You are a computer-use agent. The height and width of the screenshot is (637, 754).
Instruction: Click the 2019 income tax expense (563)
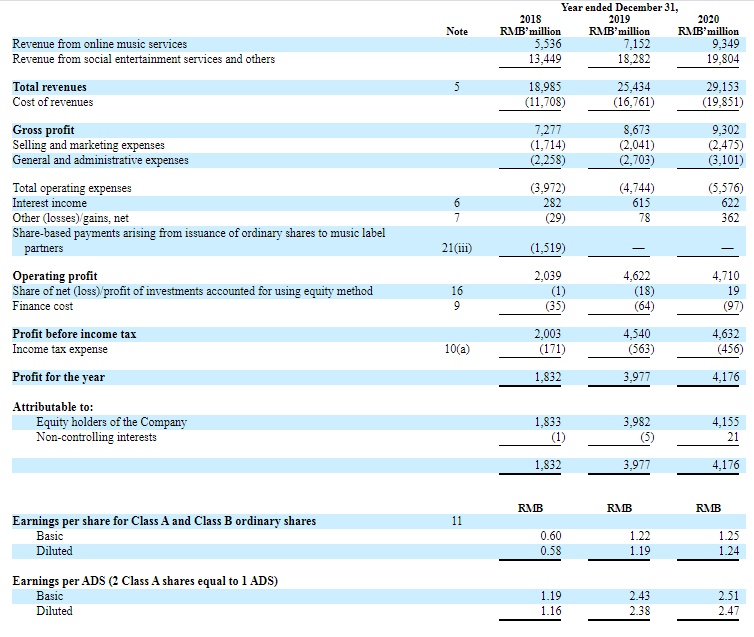click(x=641, y=349)
